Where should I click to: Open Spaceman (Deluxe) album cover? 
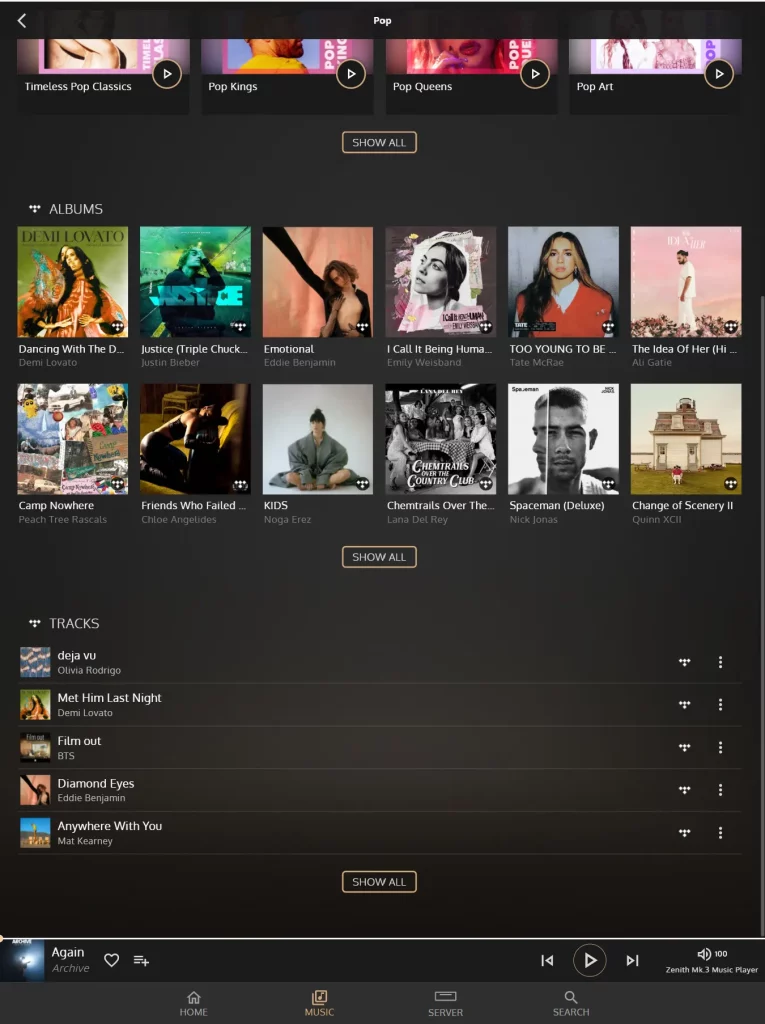pos(563,439)
